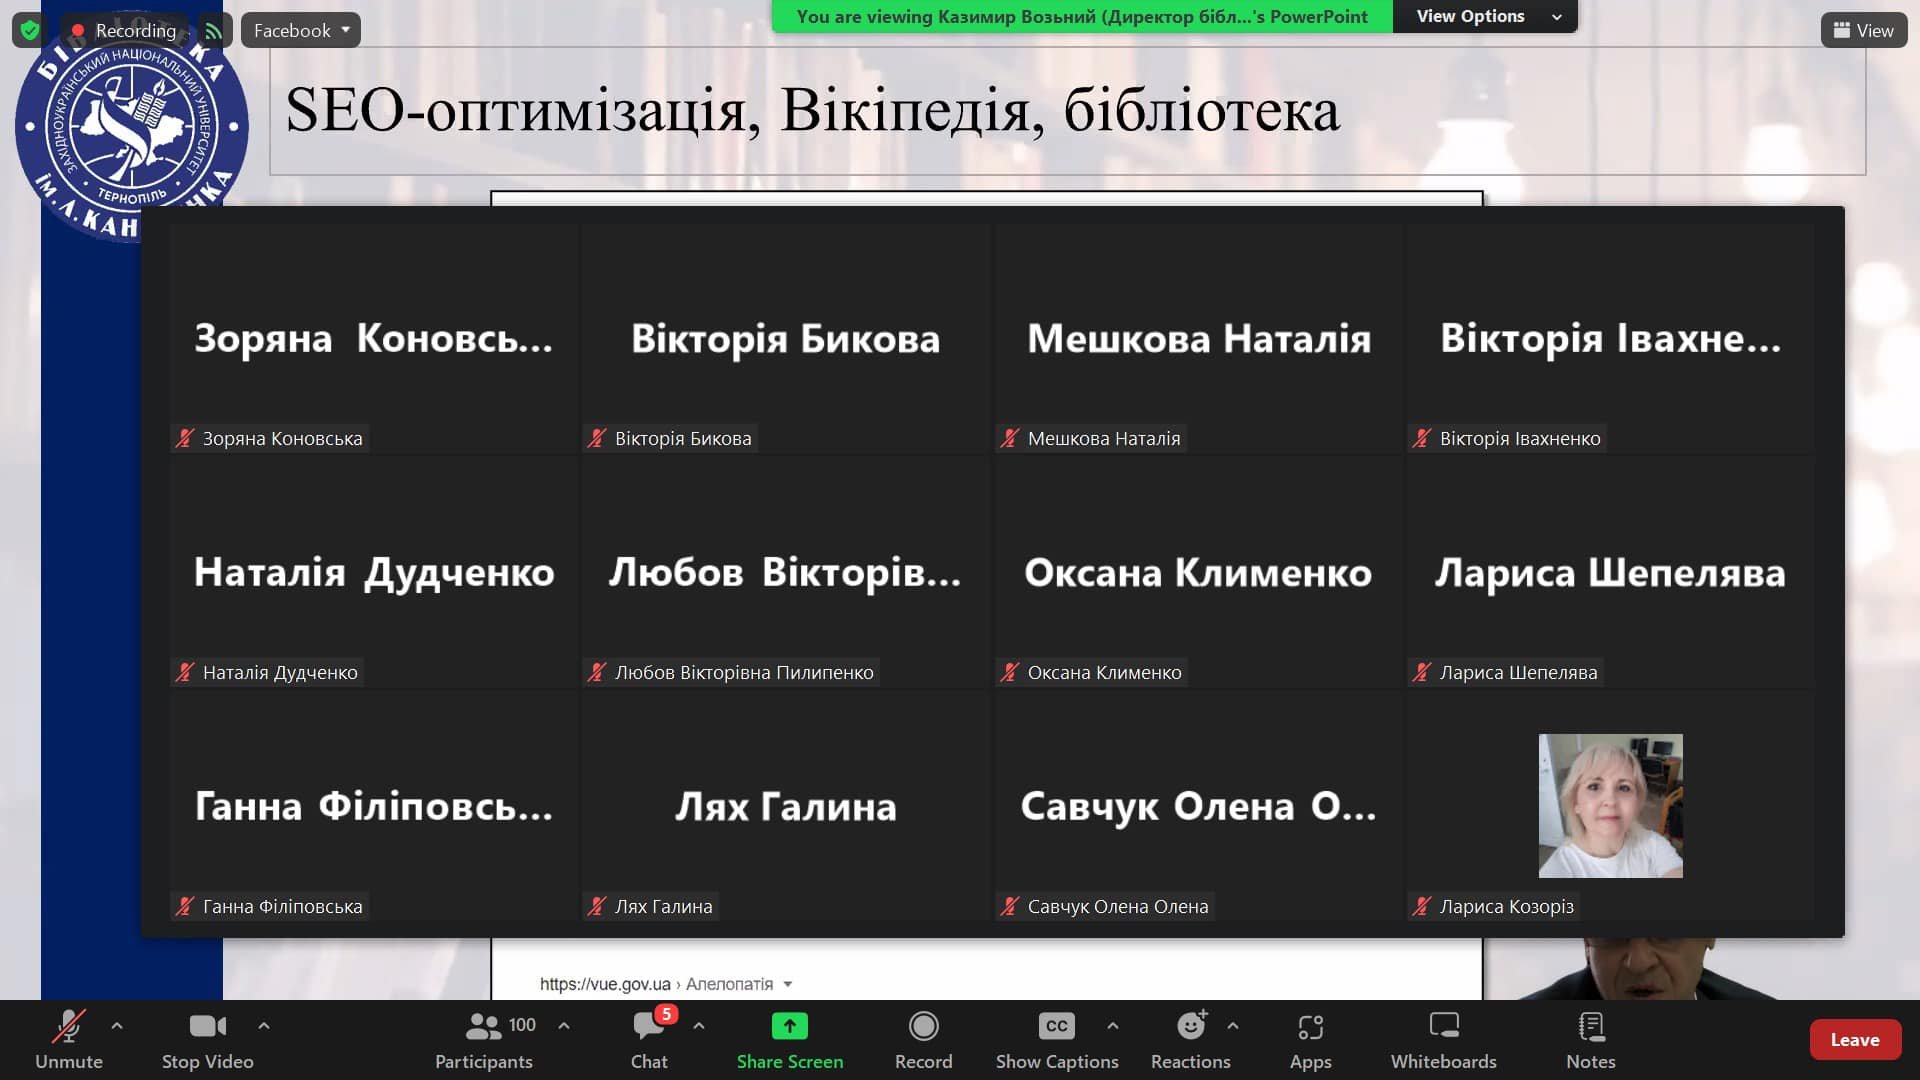Expand the arrow beside Chat
The image size is (1920, 1080).
699,1025
